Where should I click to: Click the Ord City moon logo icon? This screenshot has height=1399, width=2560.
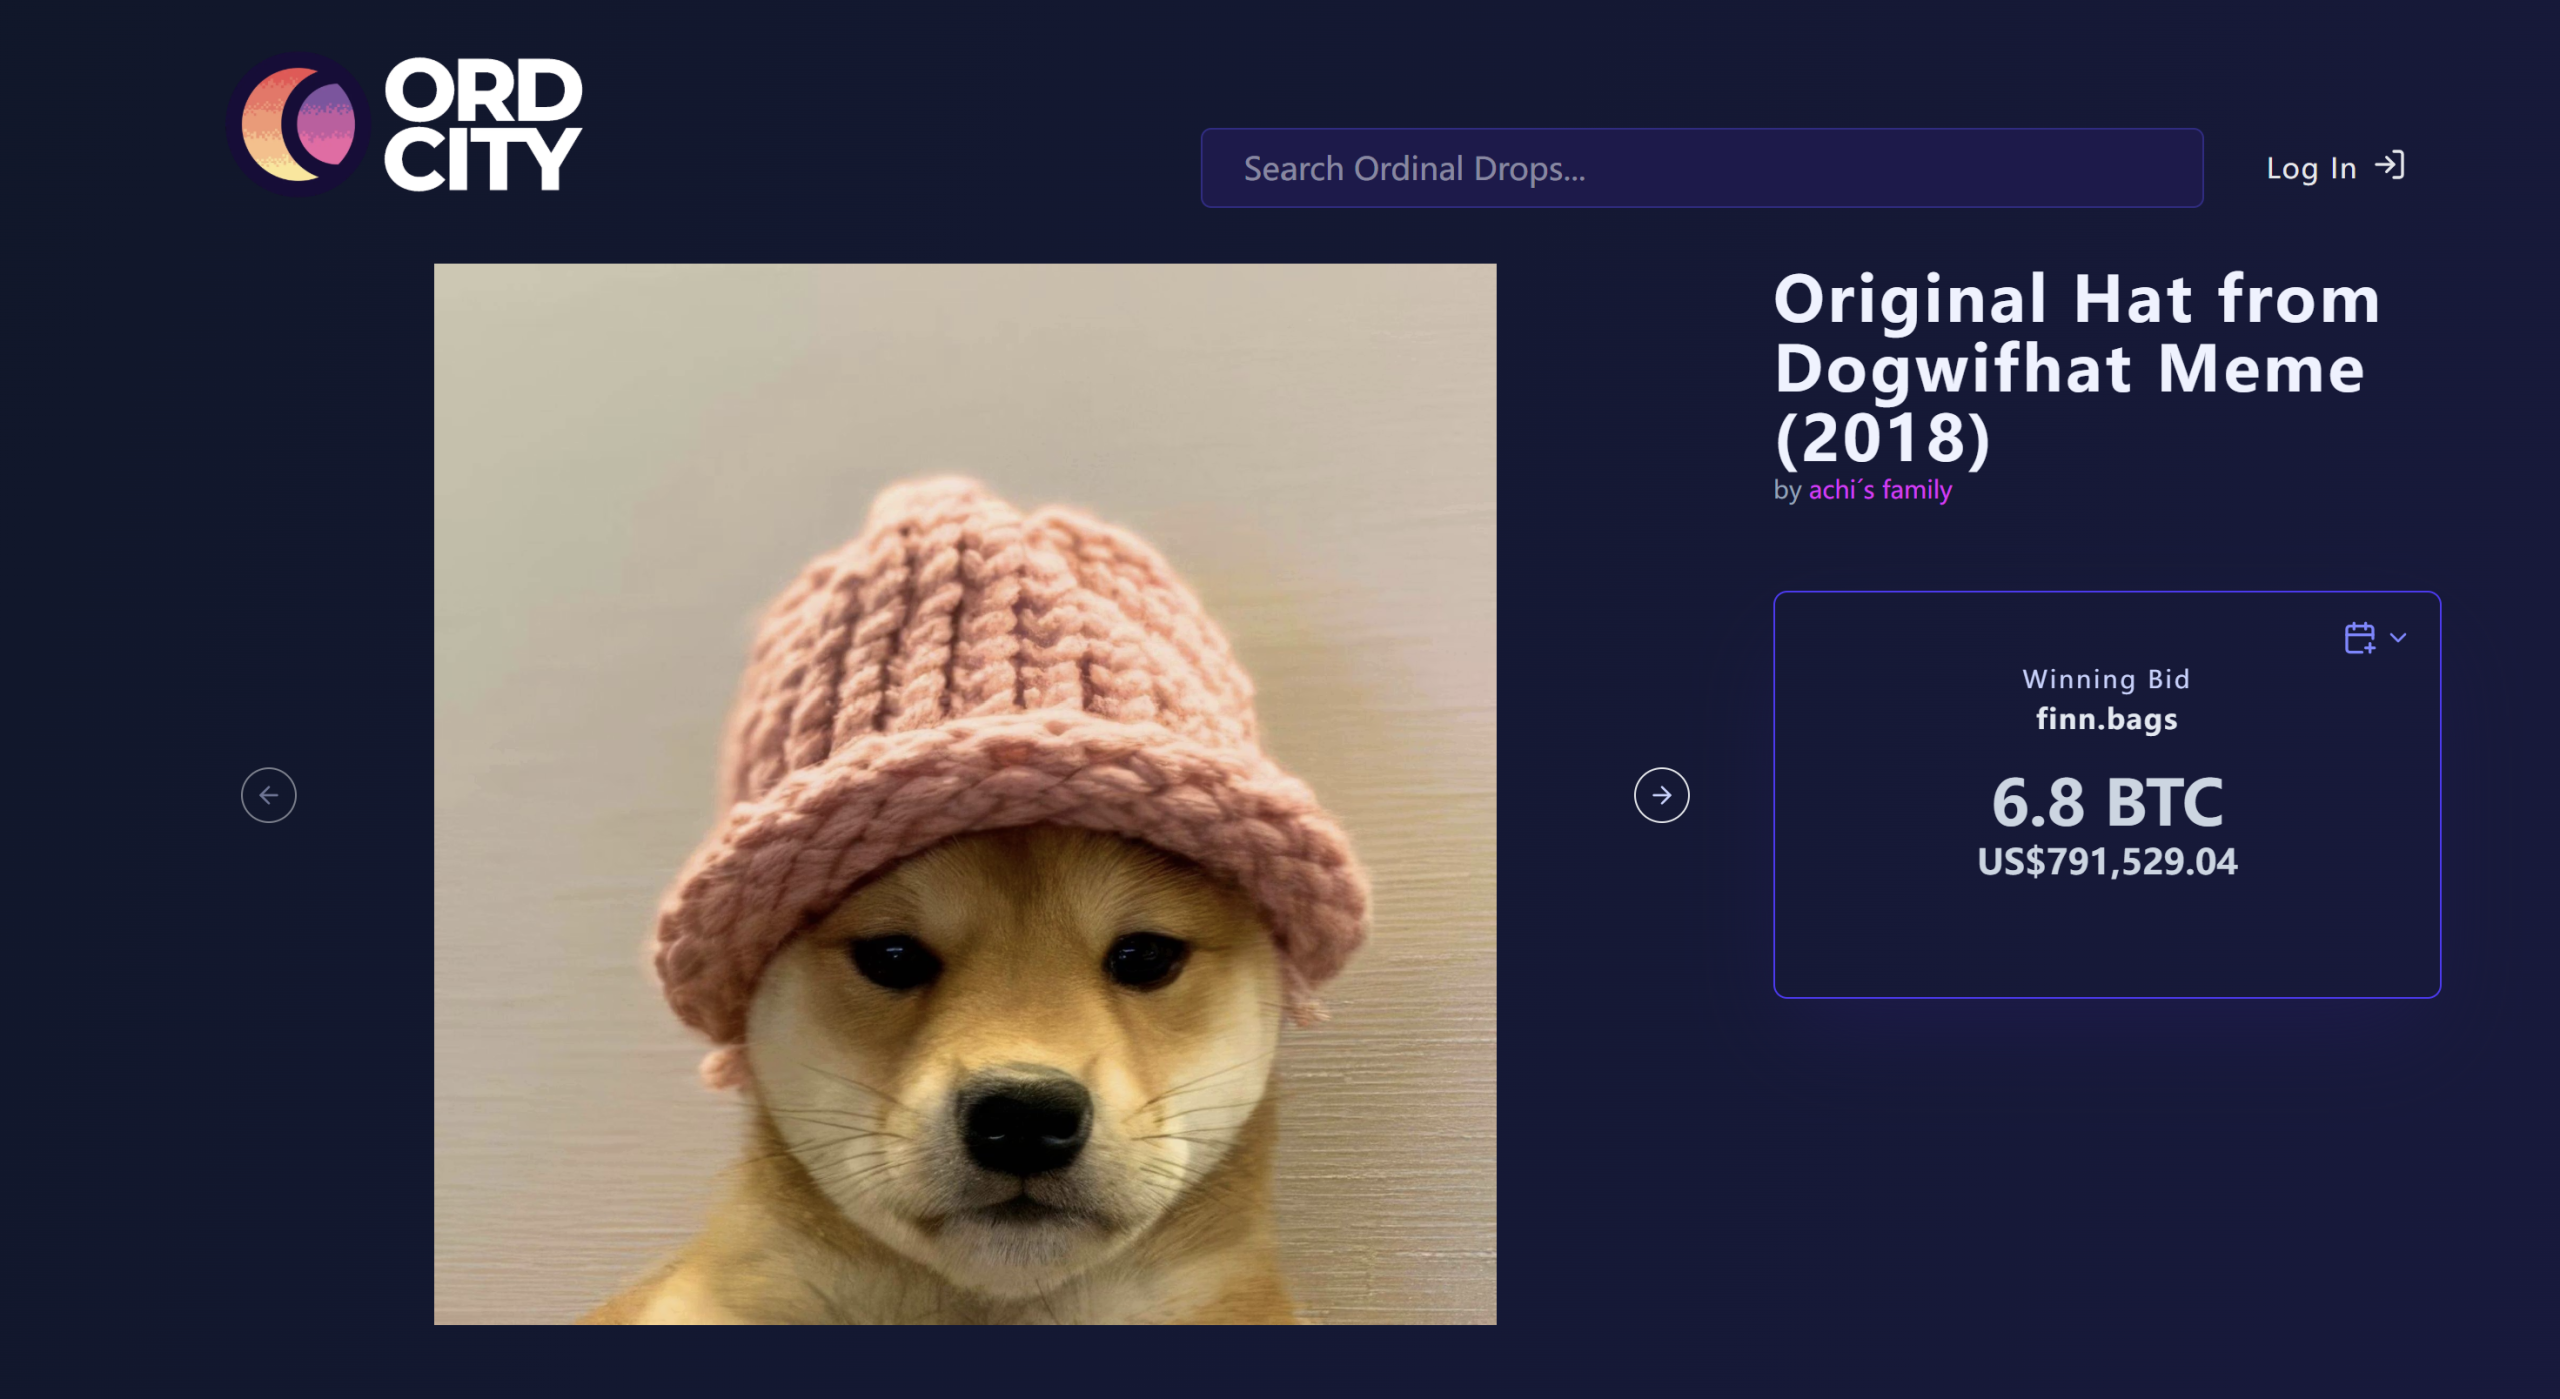point(298,125)
